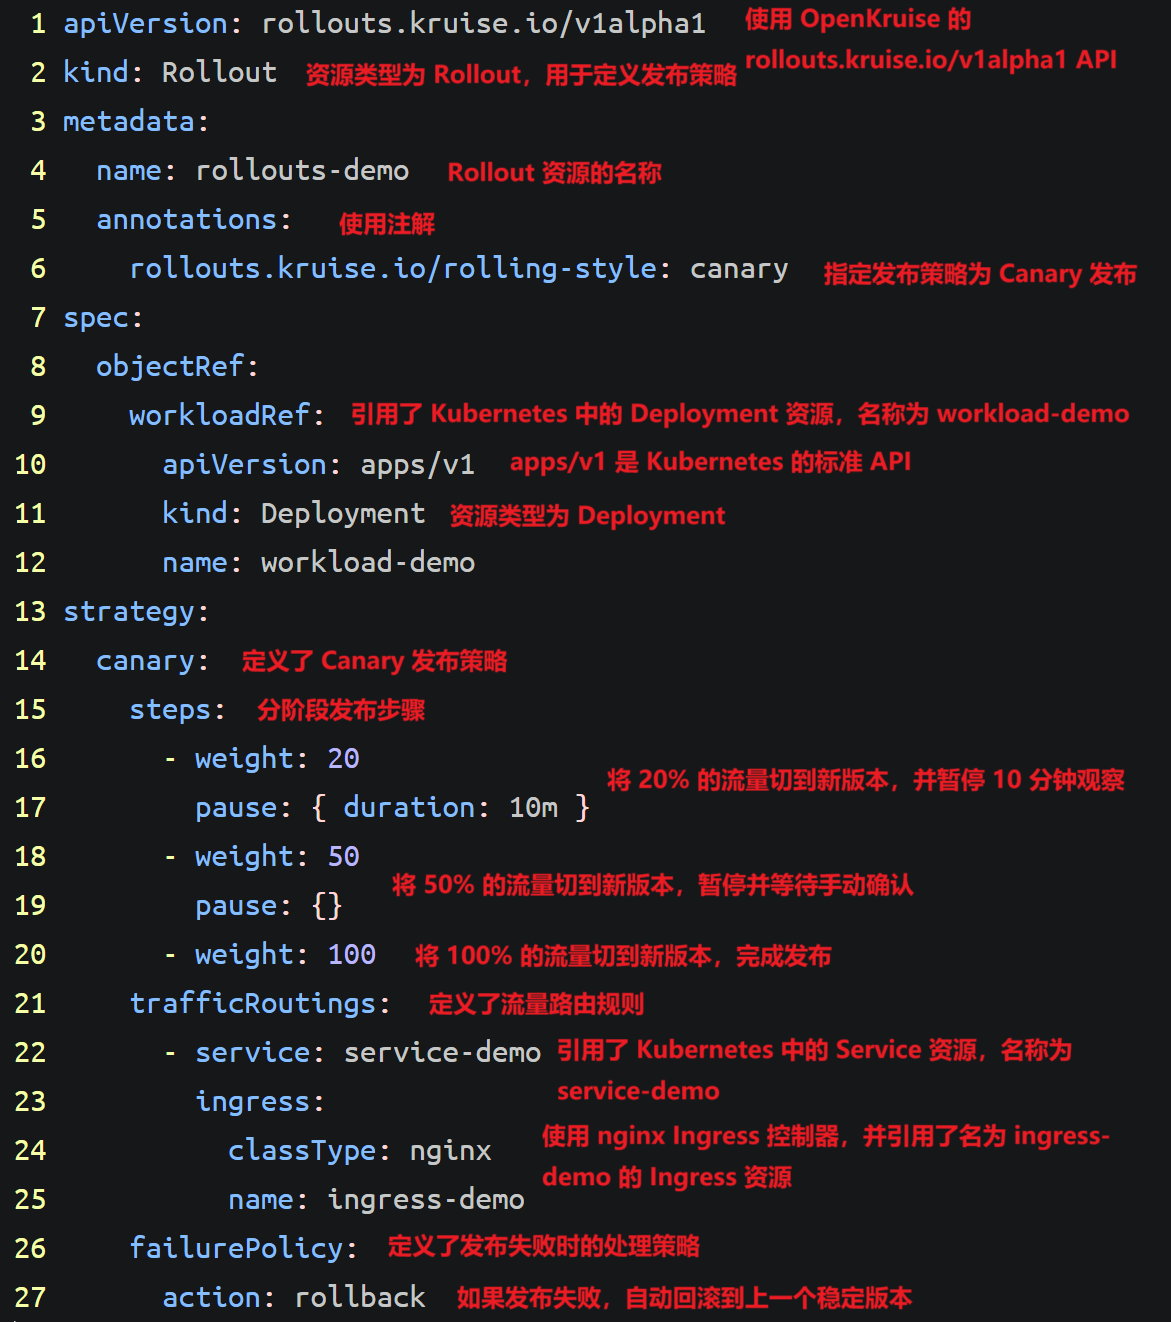Click the canary key under strategy
1171x1322 pixels.
click(145, 661)
